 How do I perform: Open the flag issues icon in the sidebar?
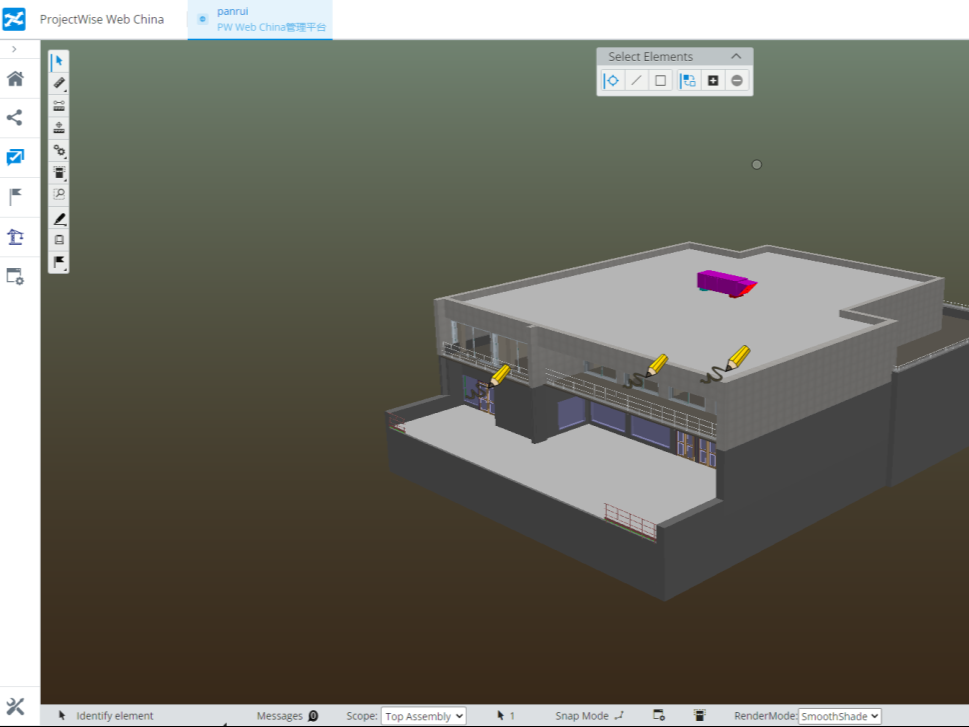click(15, 197)
